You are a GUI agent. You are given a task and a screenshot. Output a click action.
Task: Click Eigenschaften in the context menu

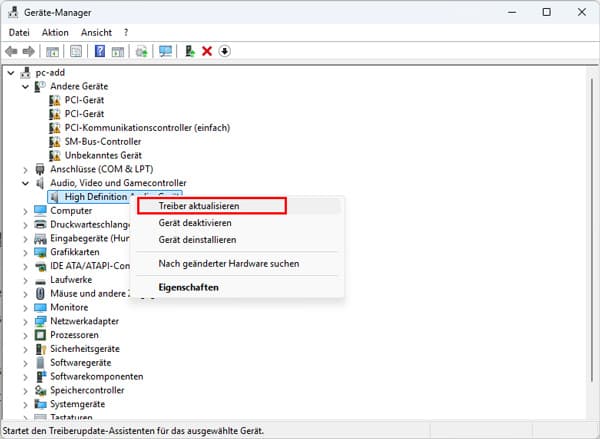click(x=188, y=288)
